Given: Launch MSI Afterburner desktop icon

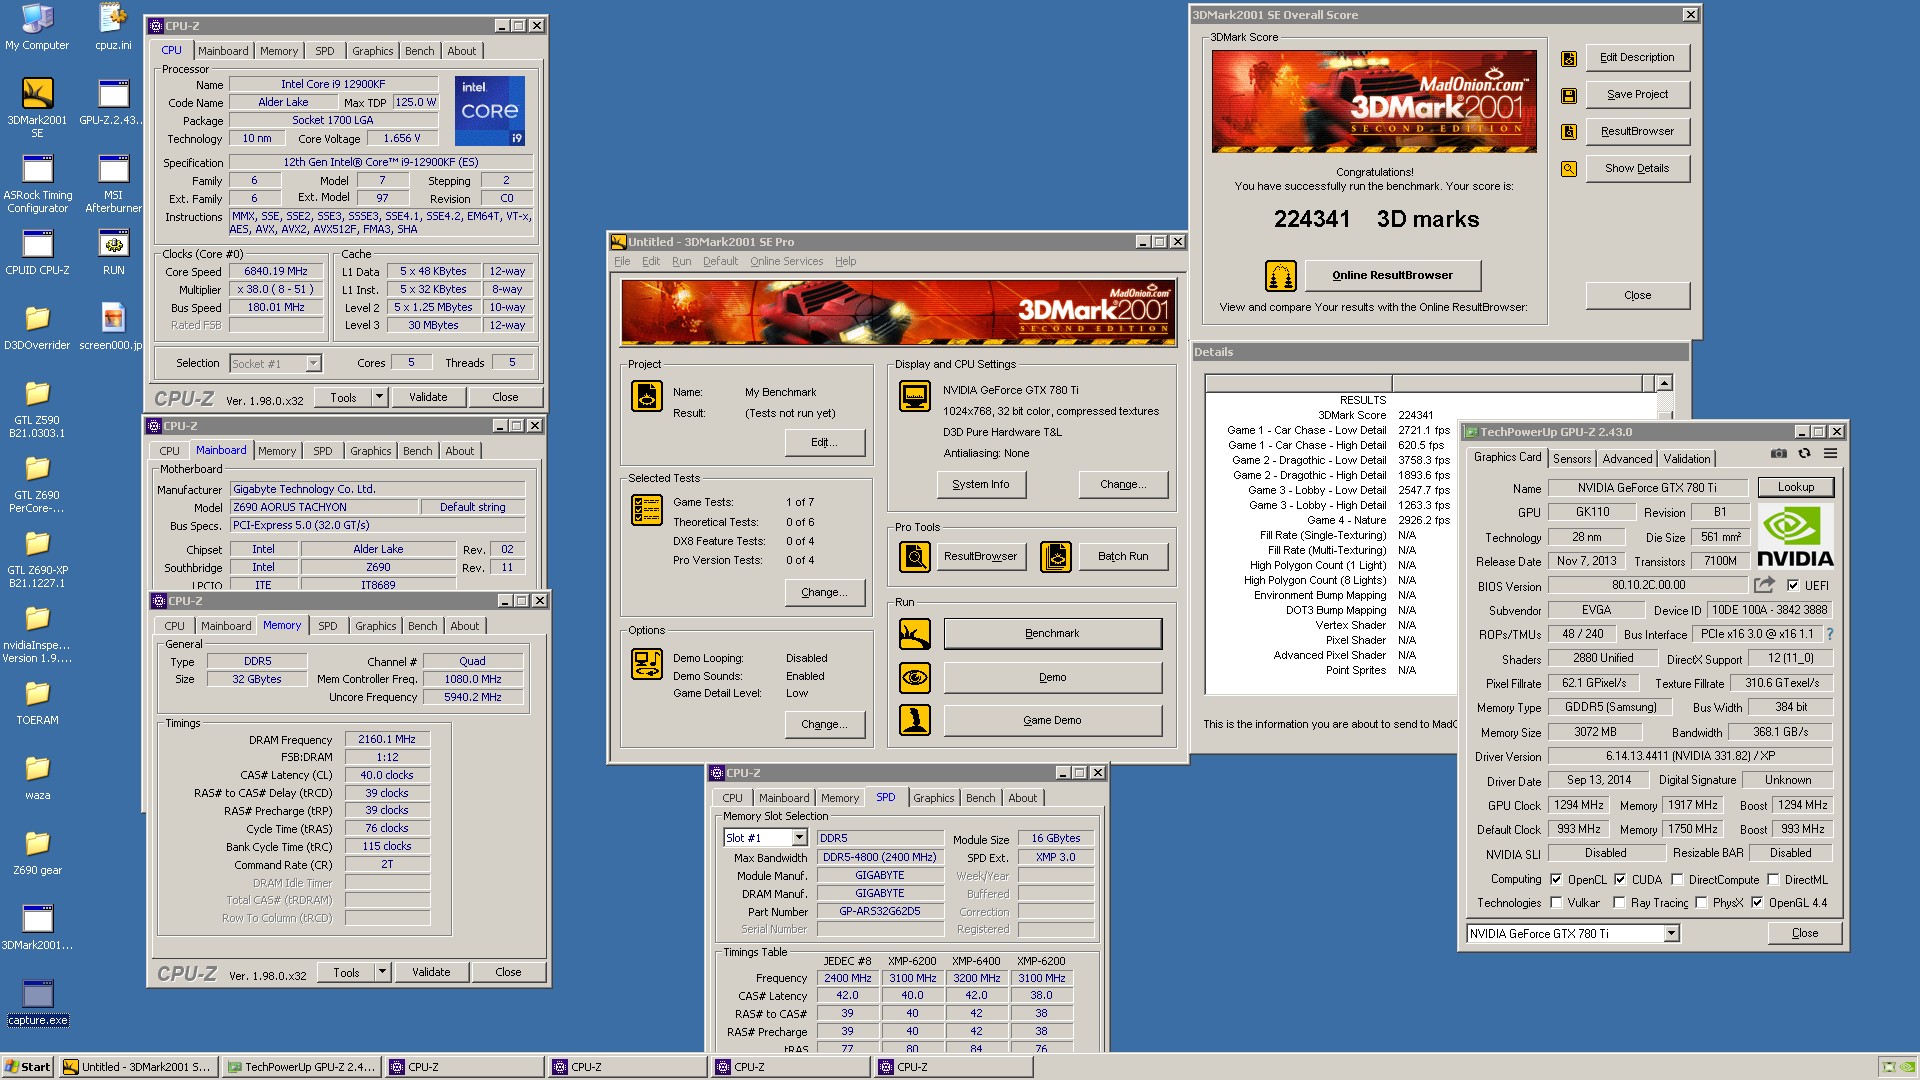Looking at the screenshot, I should 113,184.
